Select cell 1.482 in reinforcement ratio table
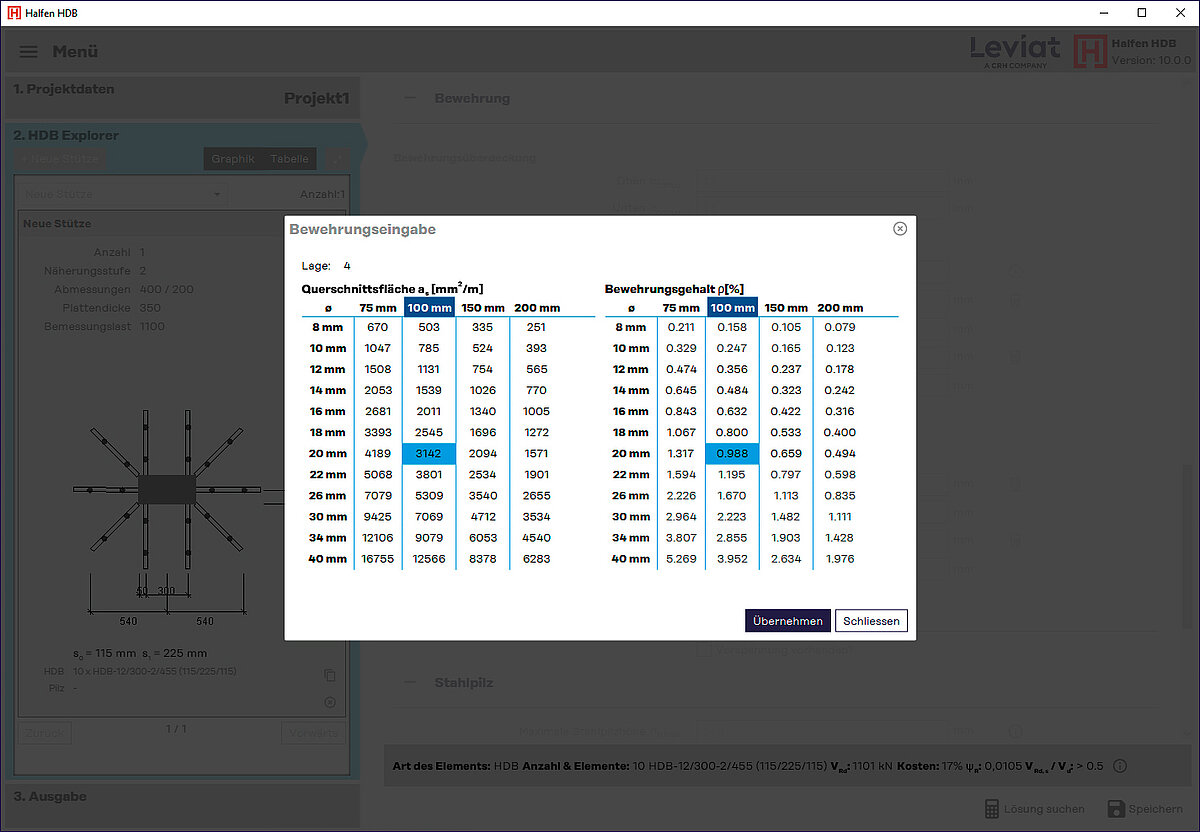 coord(785,516)
